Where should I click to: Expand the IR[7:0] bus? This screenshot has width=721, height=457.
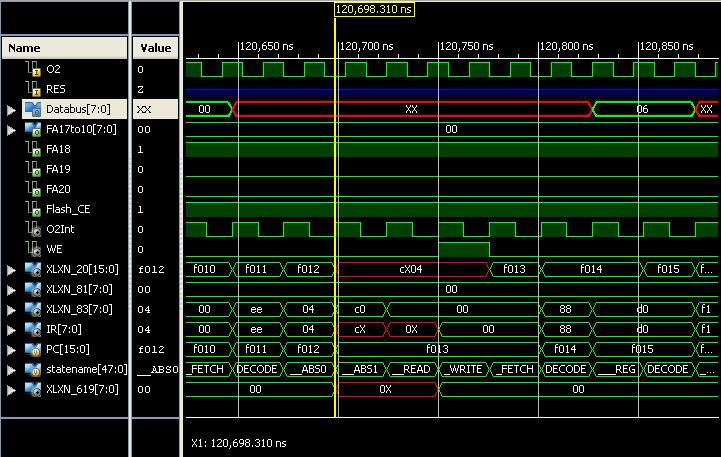(x=12, y=329)
